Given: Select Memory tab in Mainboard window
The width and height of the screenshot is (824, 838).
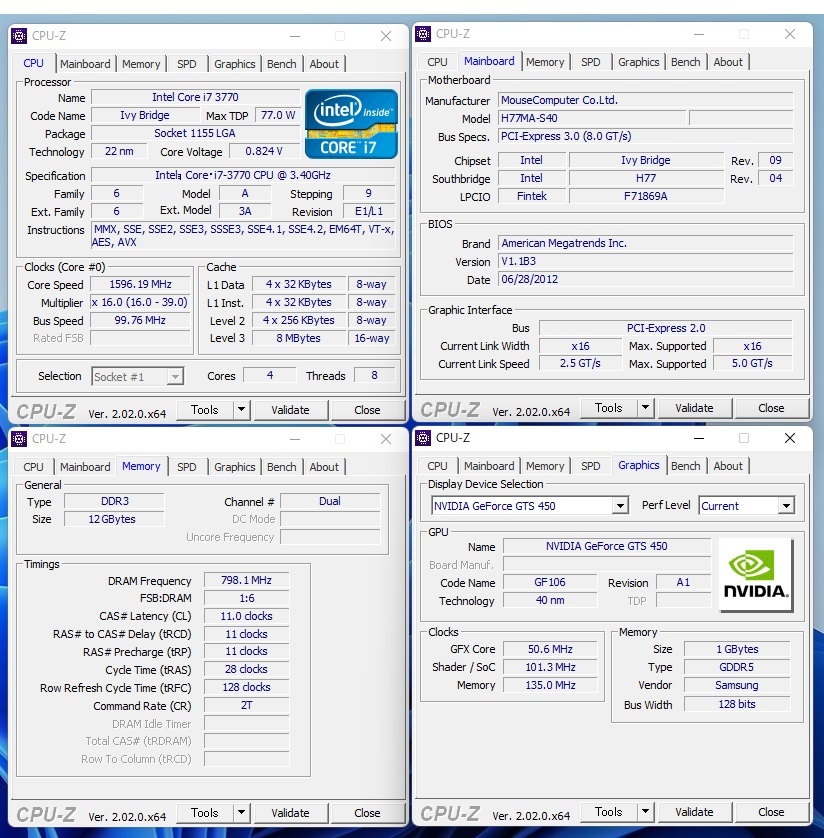Looking at the screenshot, I should coord(545,61).
